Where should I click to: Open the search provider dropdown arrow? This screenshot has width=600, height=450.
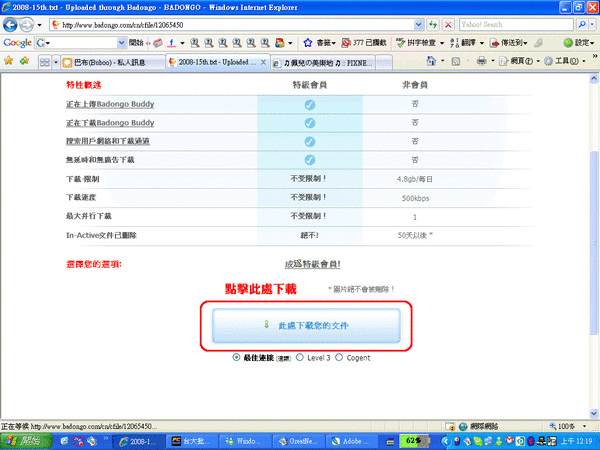[592, 24]
